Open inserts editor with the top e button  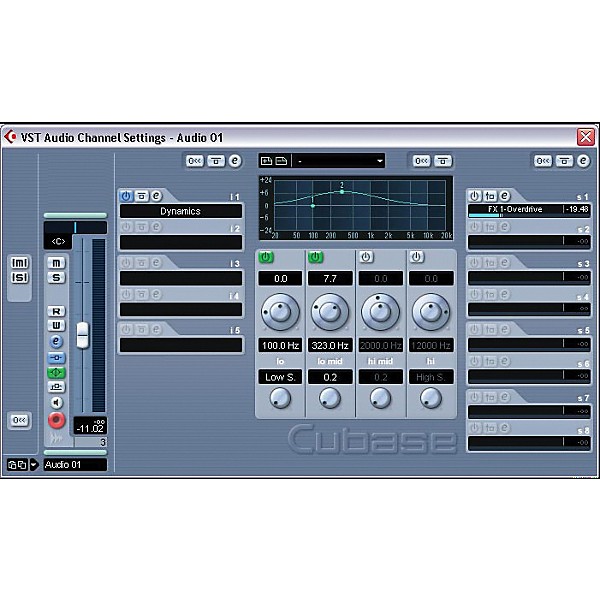[x=235, y=161]
